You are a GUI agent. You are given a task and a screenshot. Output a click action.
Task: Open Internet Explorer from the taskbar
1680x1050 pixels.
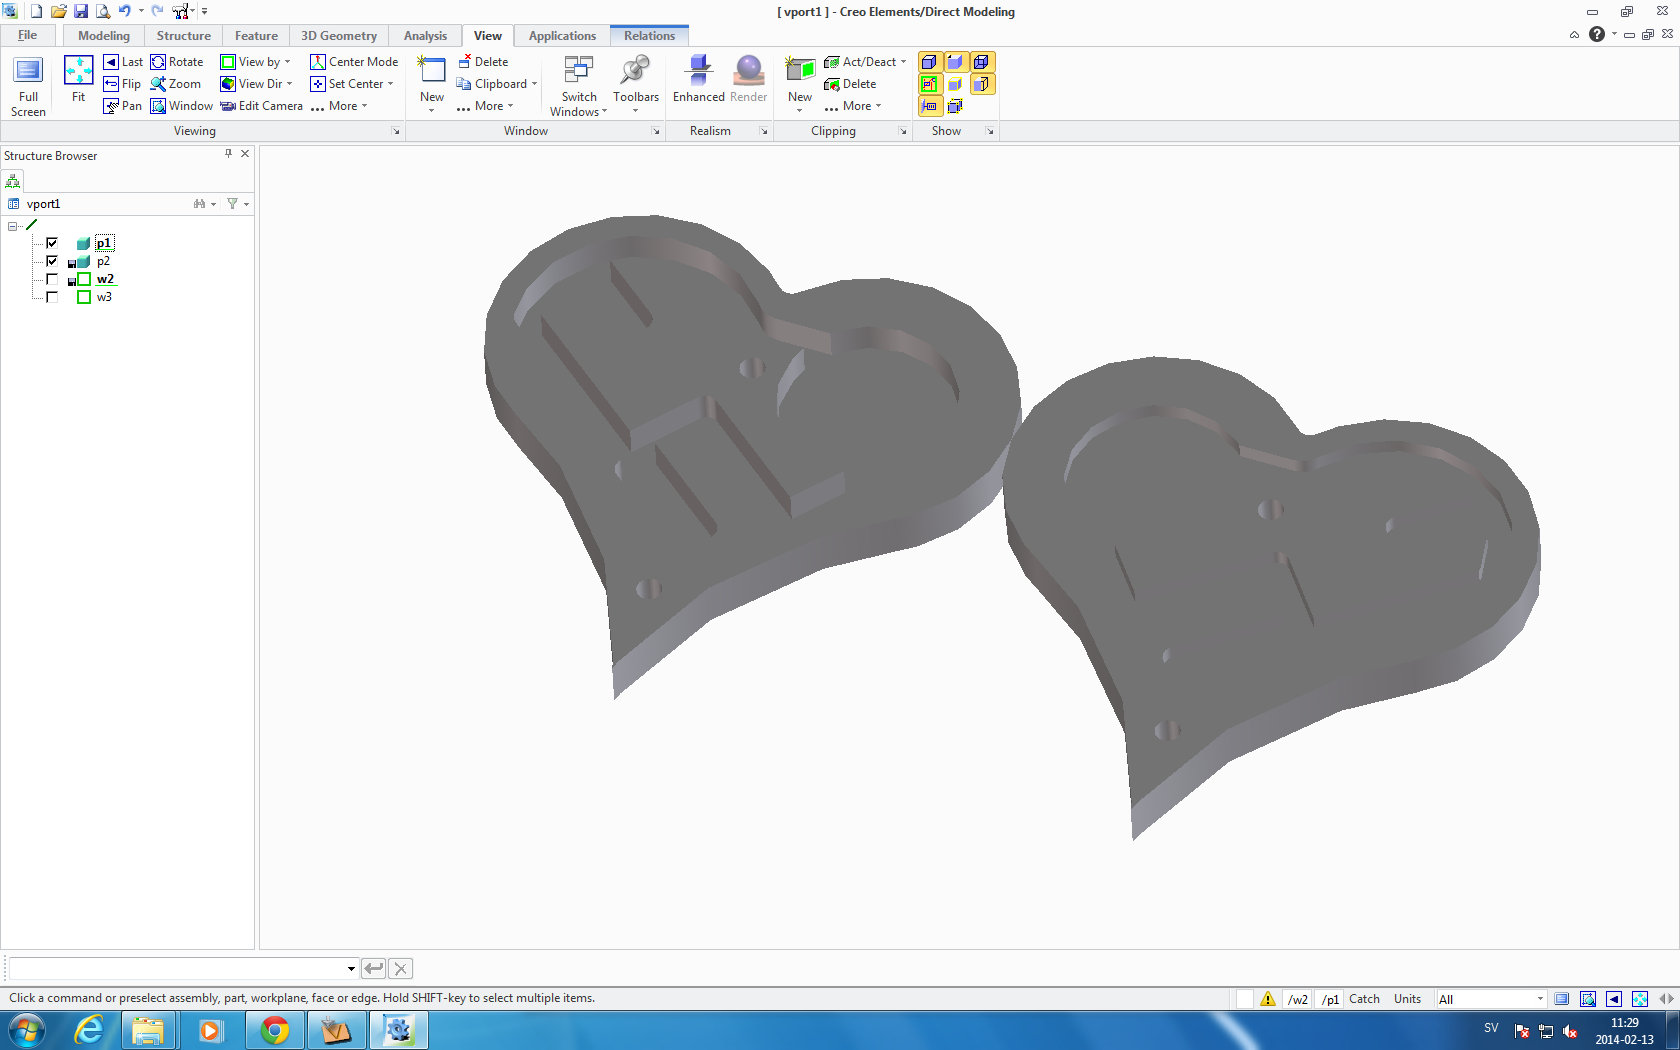pyautogui.click(x=89, y=1030)
